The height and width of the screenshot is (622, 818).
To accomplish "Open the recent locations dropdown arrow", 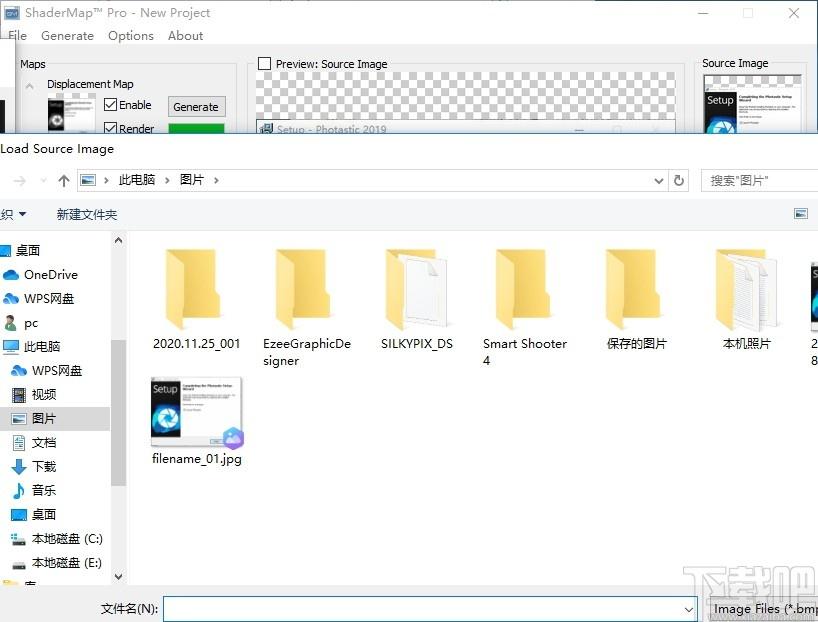I will 43,181.
